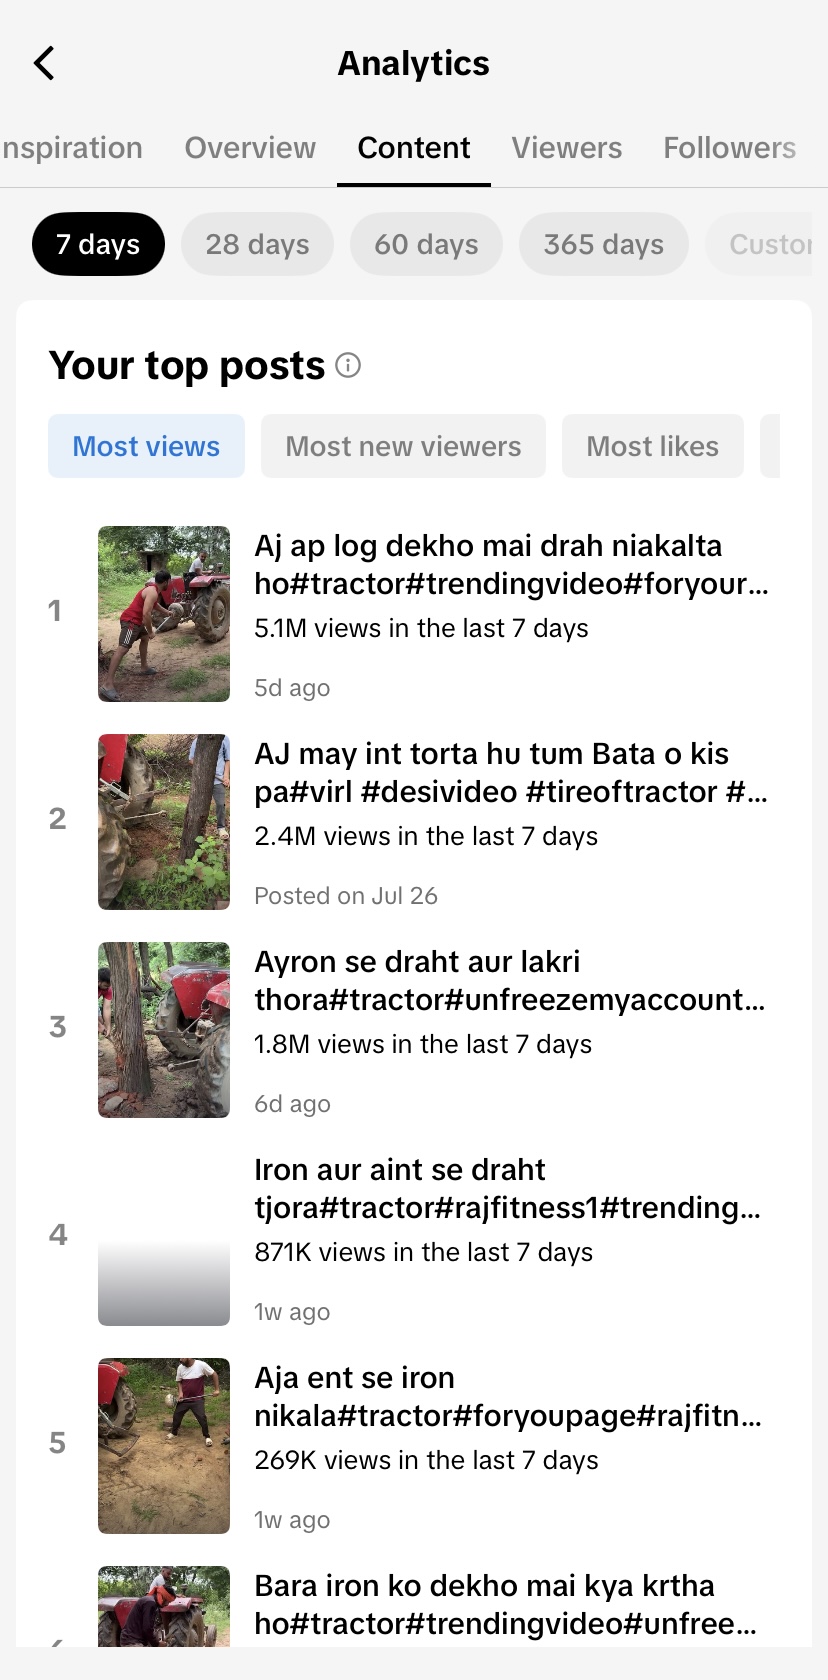The image size is (828, 1680).
Task: Open thumbnail of the 5.1M views post
Action: click(164, 614)
